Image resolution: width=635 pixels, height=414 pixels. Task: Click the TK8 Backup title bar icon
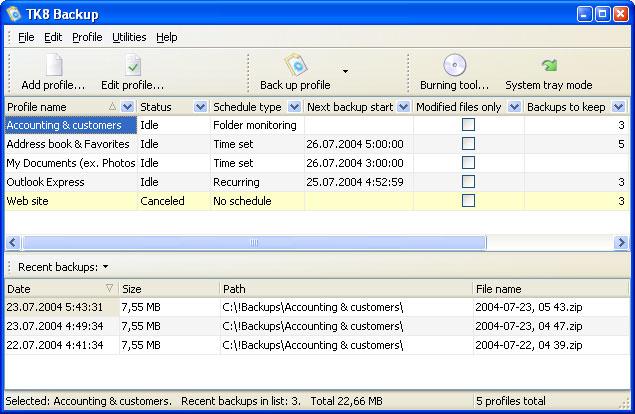(x=13, y=14)
